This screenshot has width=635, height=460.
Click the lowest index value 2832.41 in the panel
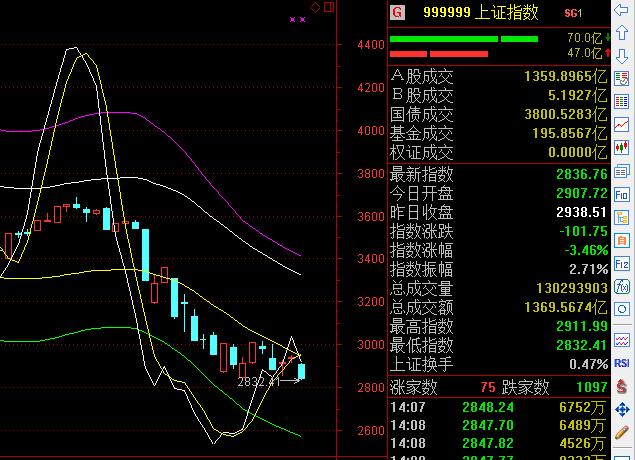pyautogui.click(x=582, y=345)
